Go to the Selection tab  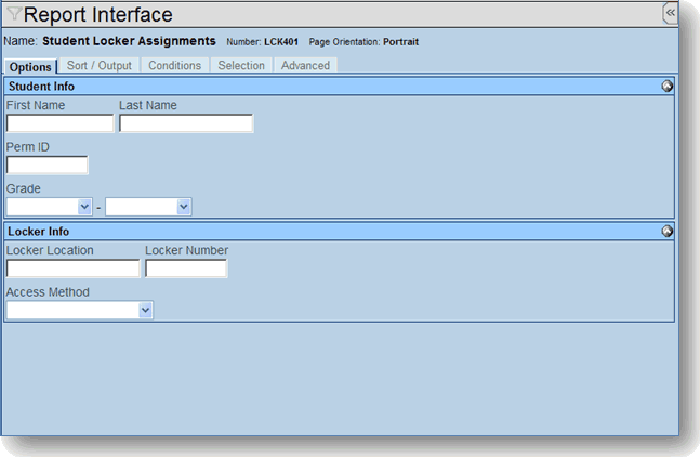pyautogui.click(x=241, y=66)
